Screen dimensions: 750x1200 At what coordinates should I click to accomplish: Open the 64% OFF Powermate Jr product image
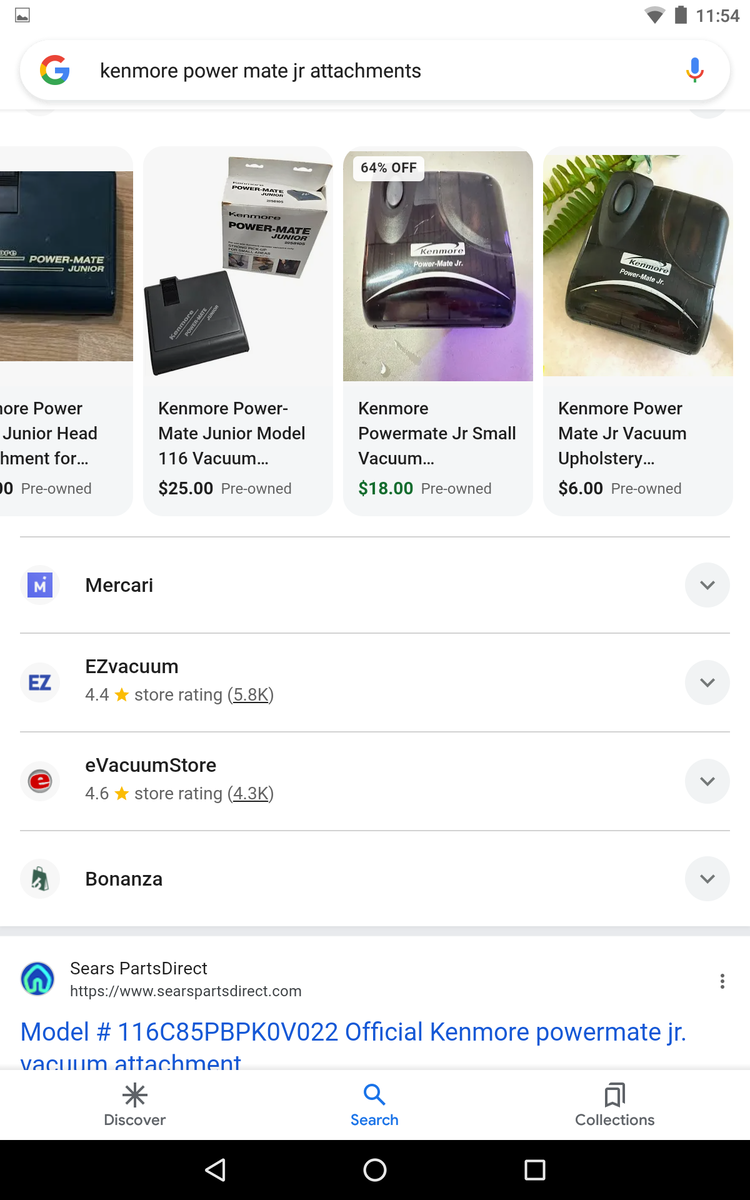point(438,266)
